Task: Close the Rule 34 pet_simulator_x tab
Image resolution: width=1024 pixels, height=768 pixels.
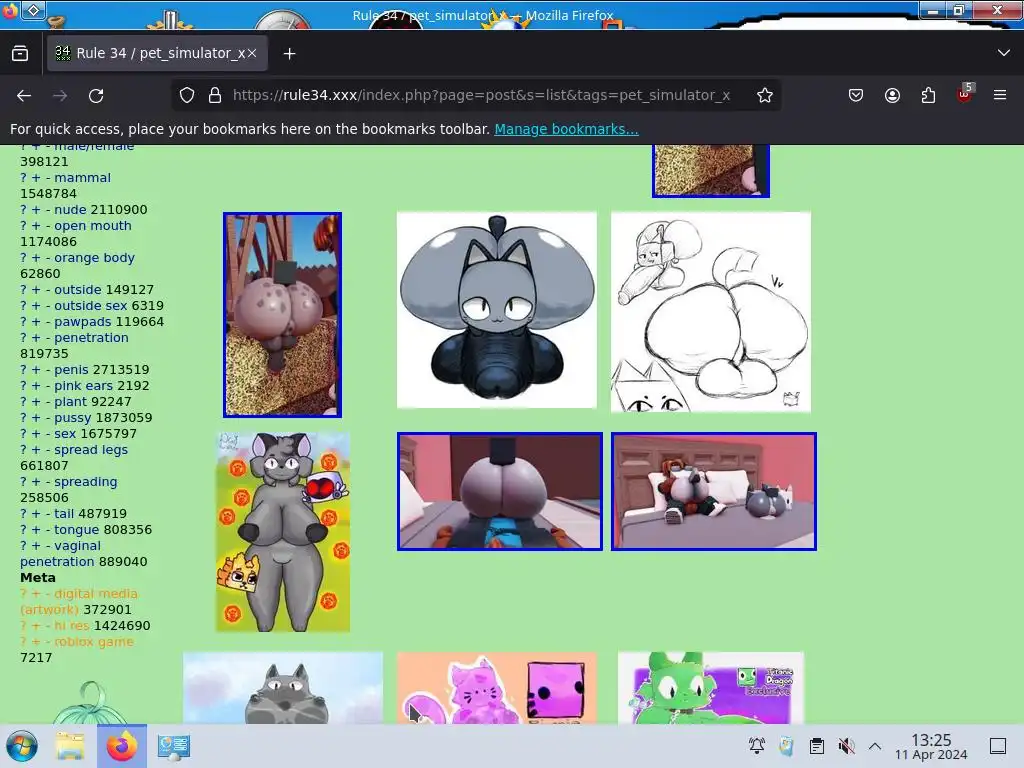Action: 252,54
